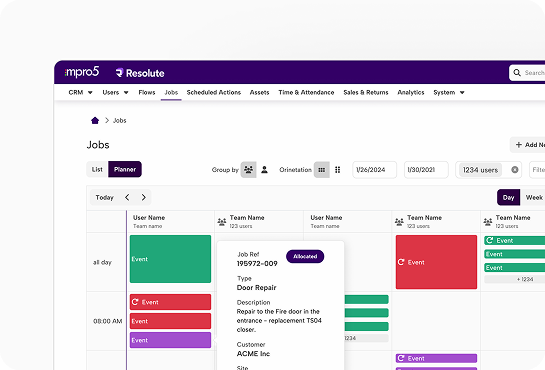Open the Flows menu
This screenshot has width=545, height=370.
[x=147, y=92]
